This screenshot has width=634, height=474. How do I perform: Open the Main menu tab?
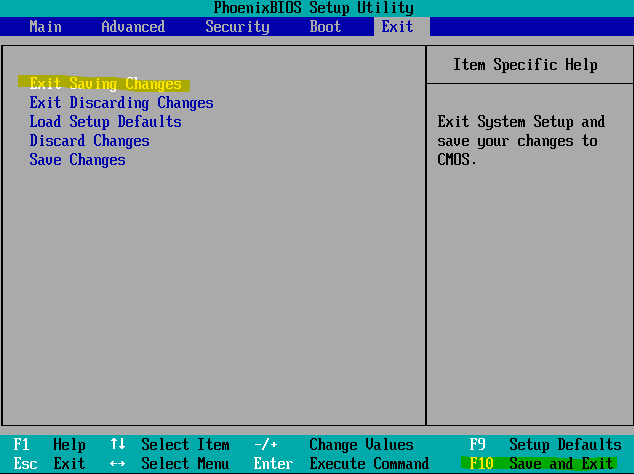(x=45, y=27)
